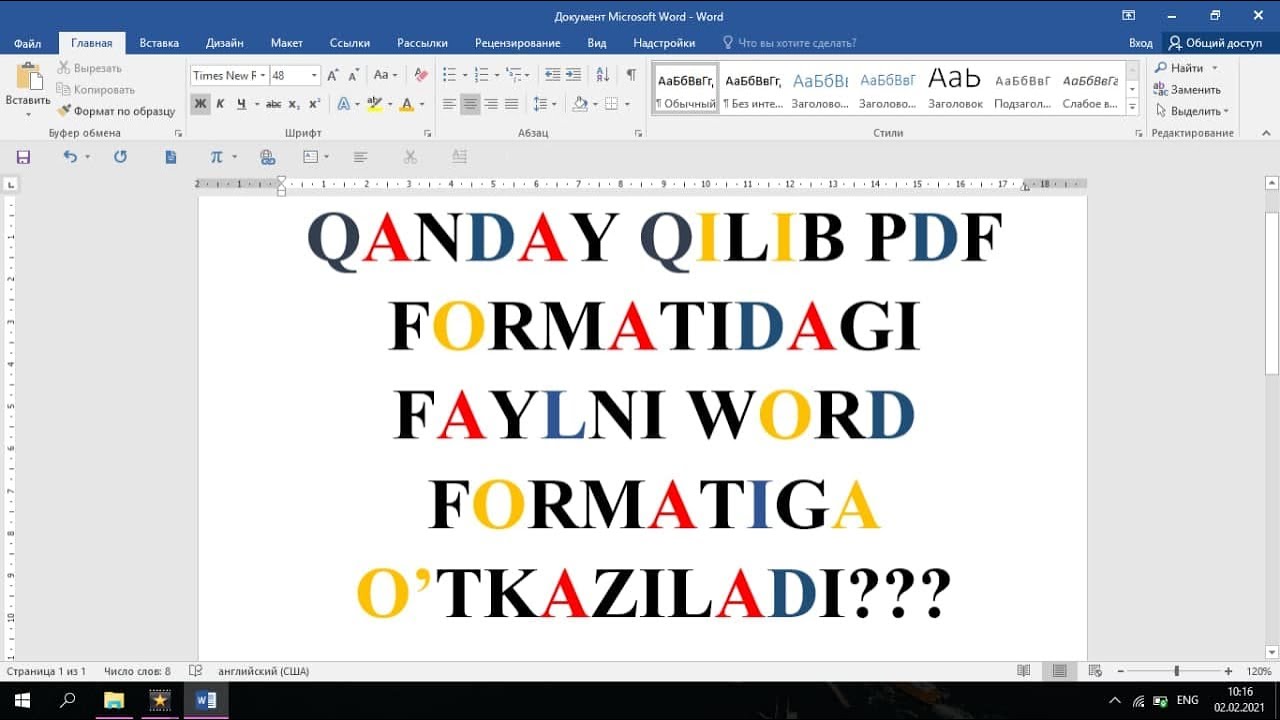1280x720 pixels.
Task: Switch to Web Layout view icon
Action: pyautogui.click(x=1095, y=671)
